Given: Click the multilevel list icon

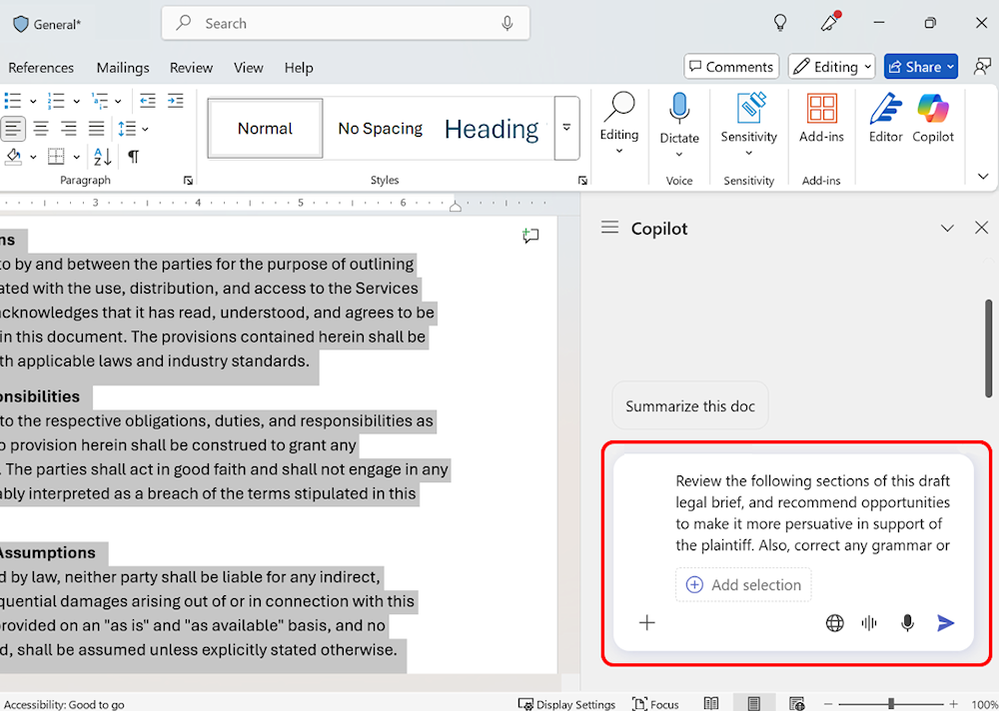Looking at the screenshot, I should click(99, 101).
